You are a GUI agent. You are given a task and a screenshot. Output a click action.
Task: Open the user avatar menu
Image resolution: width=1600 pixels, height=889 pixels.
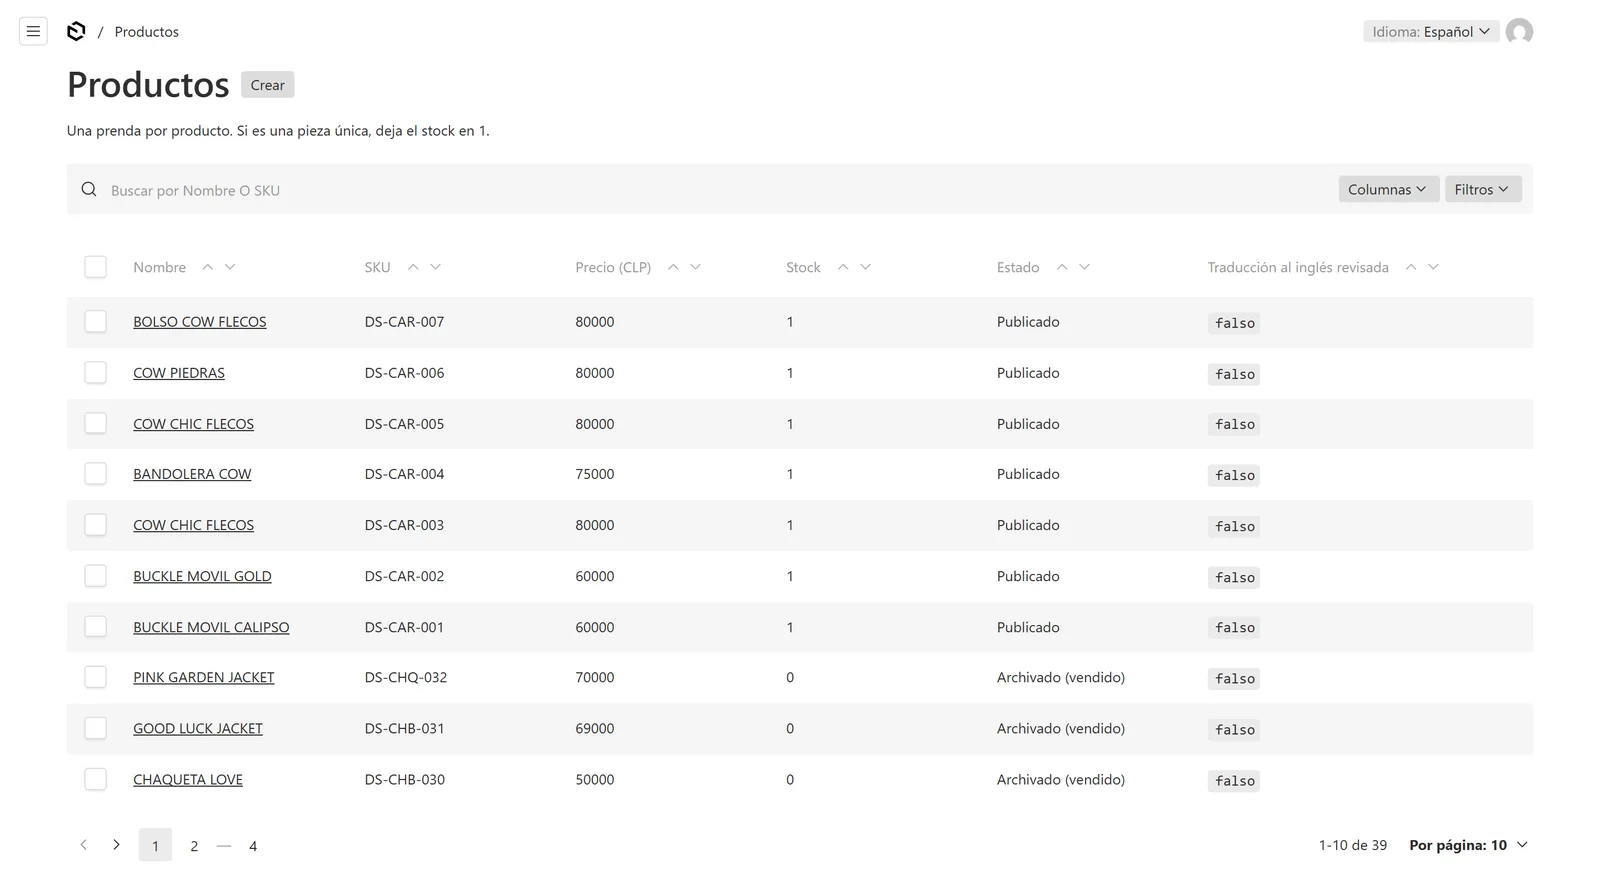point(1519,32)
